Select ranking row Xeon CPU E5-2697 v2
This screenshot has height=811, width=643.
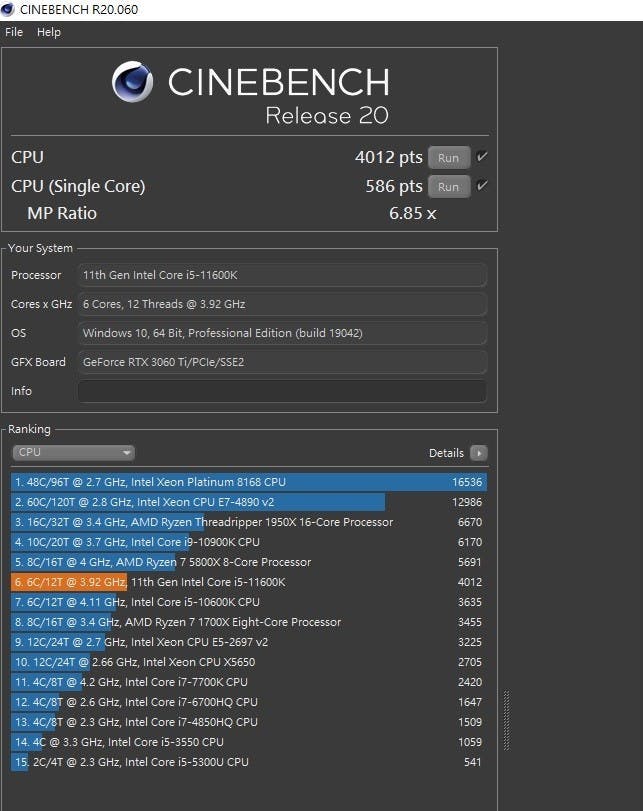click(x=248, y=642)
